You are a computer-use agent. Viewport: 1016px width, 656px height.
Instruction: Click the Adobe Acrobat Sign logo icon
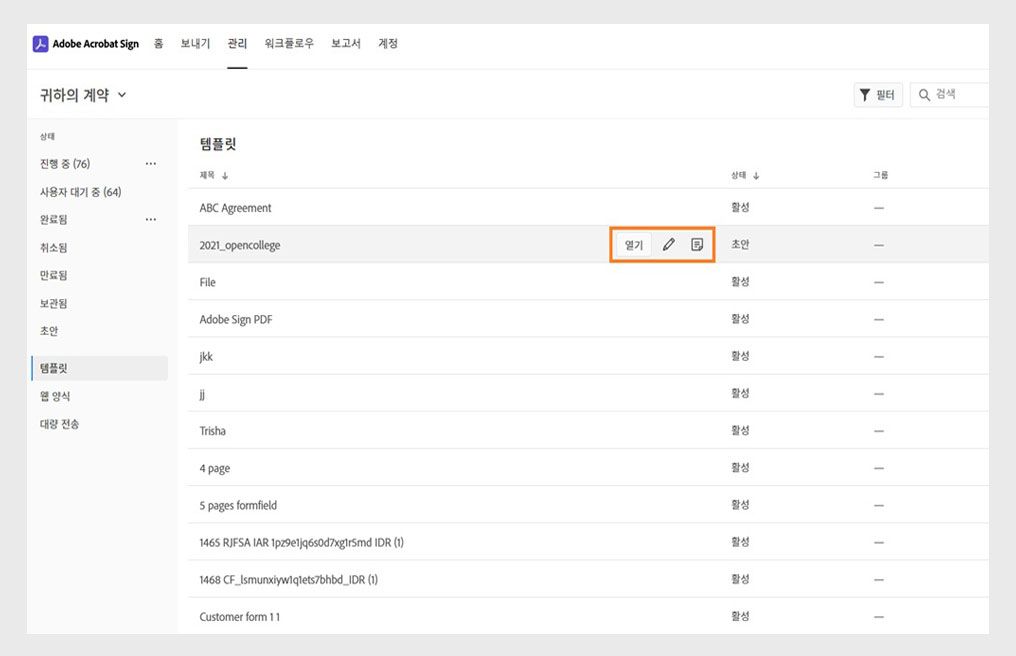click(40, 43)
